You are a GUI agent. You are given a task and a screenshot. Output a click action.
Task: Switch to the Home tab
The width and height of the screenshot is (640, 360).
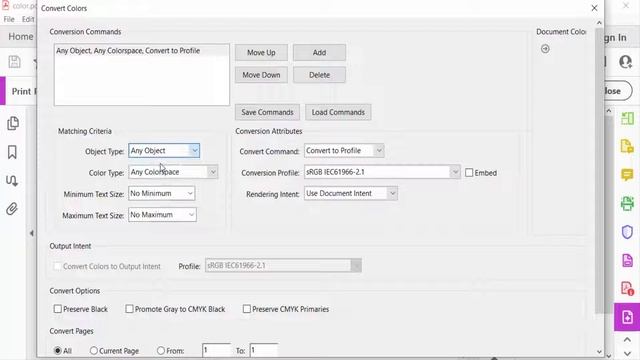click(x=21, y=37)
